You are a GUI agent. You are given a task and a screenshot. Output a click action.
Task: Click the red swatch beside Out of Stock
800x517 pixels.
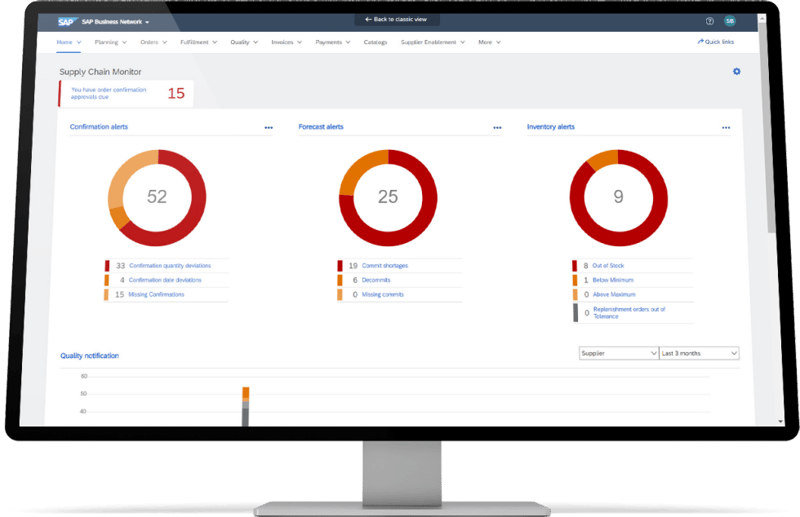click(574, 265)
